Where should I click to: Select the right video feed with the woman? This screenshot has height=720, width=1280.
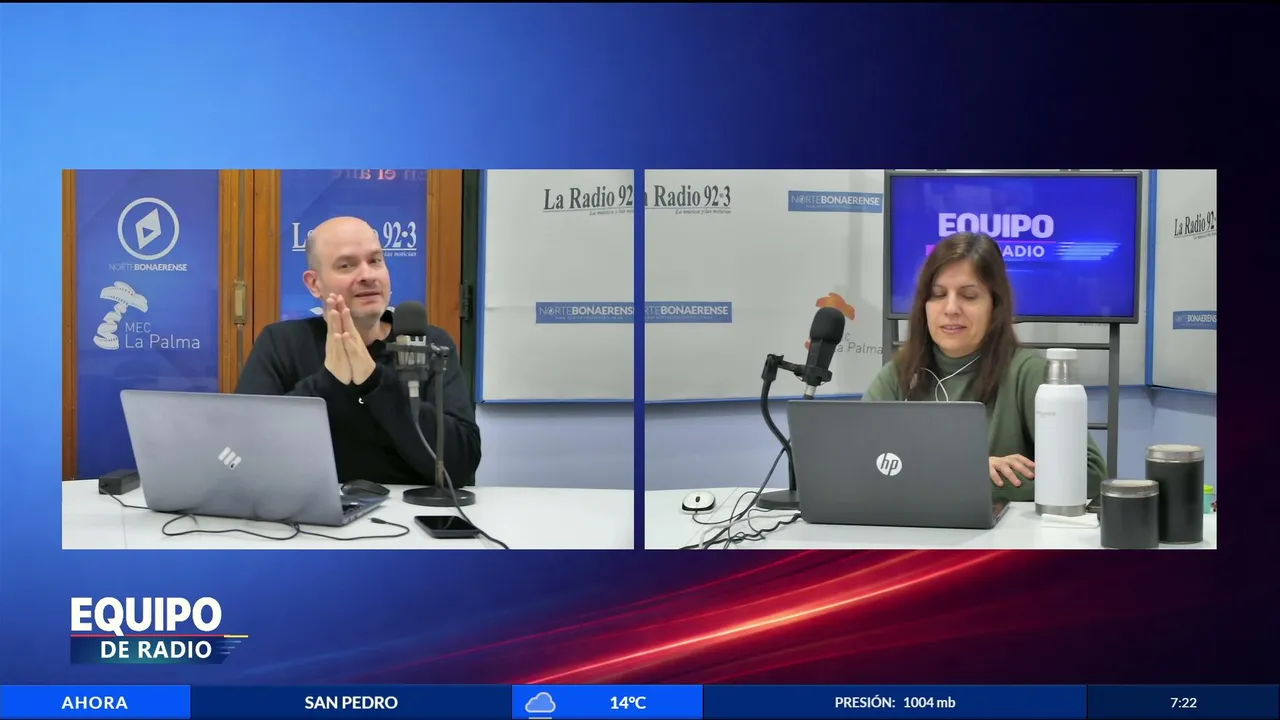pyautogui.click(x=930, y=359)
